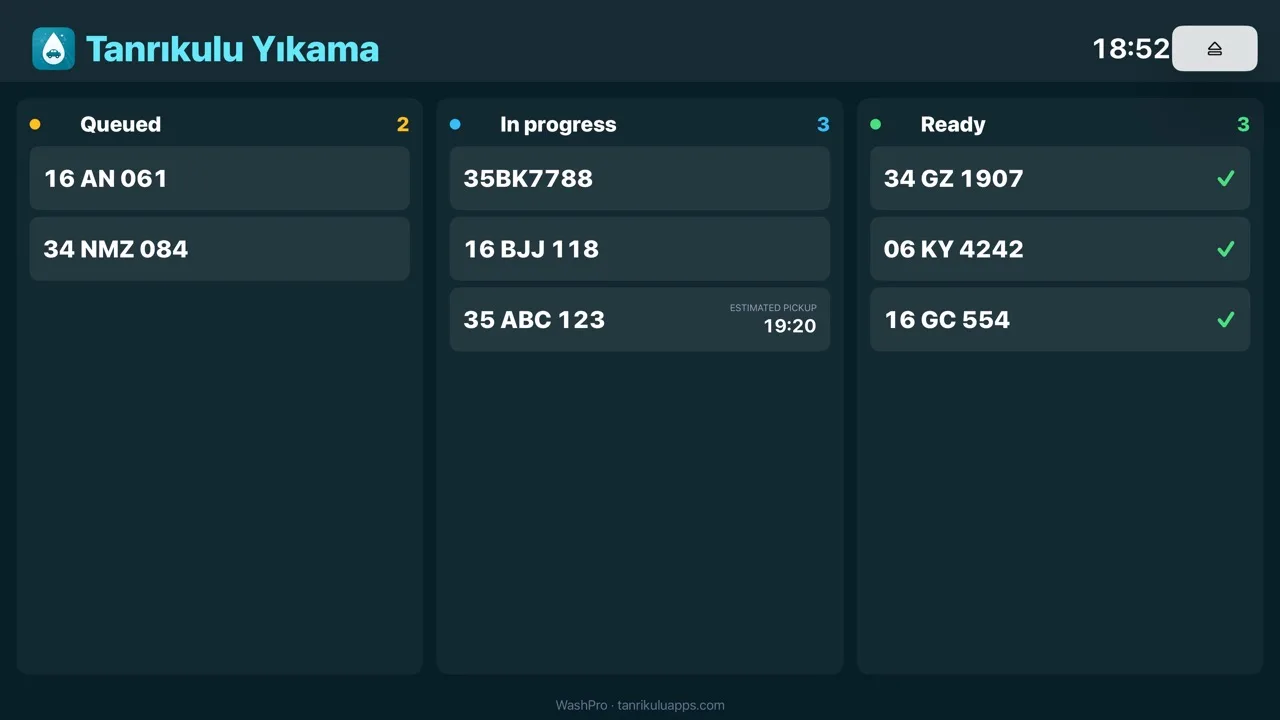
Task: Click the green Ready status dot
Action: tap(876, 125)
